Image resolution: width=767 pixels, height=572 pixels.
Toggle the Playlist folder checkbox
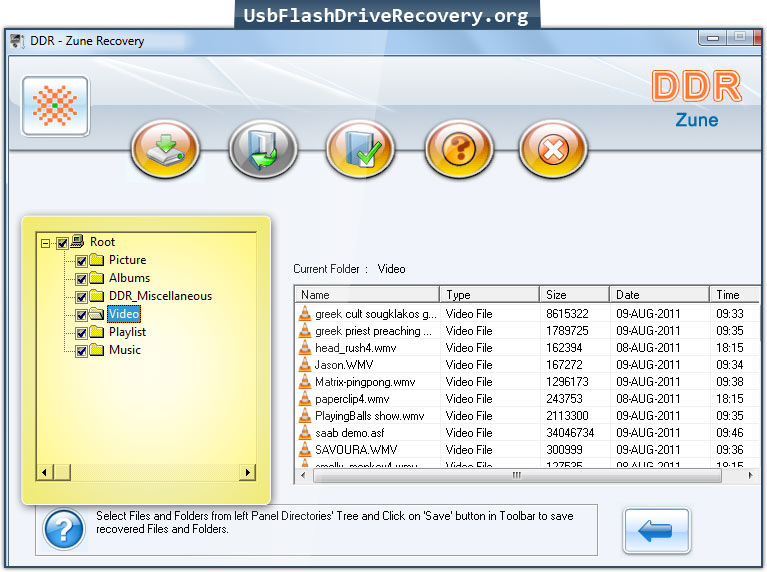81,333
